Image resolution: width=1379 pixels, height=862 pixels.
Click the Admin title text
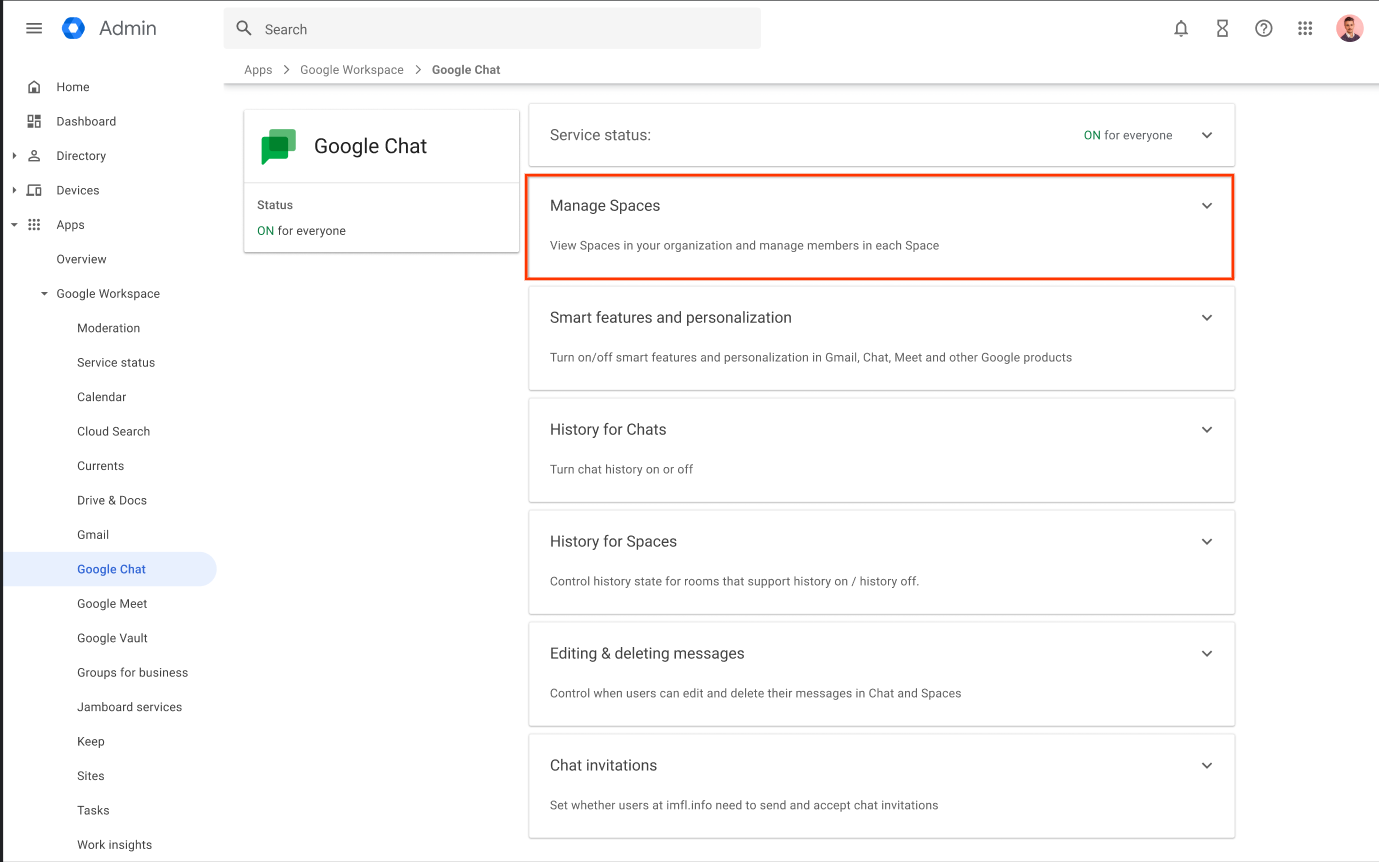128,28
